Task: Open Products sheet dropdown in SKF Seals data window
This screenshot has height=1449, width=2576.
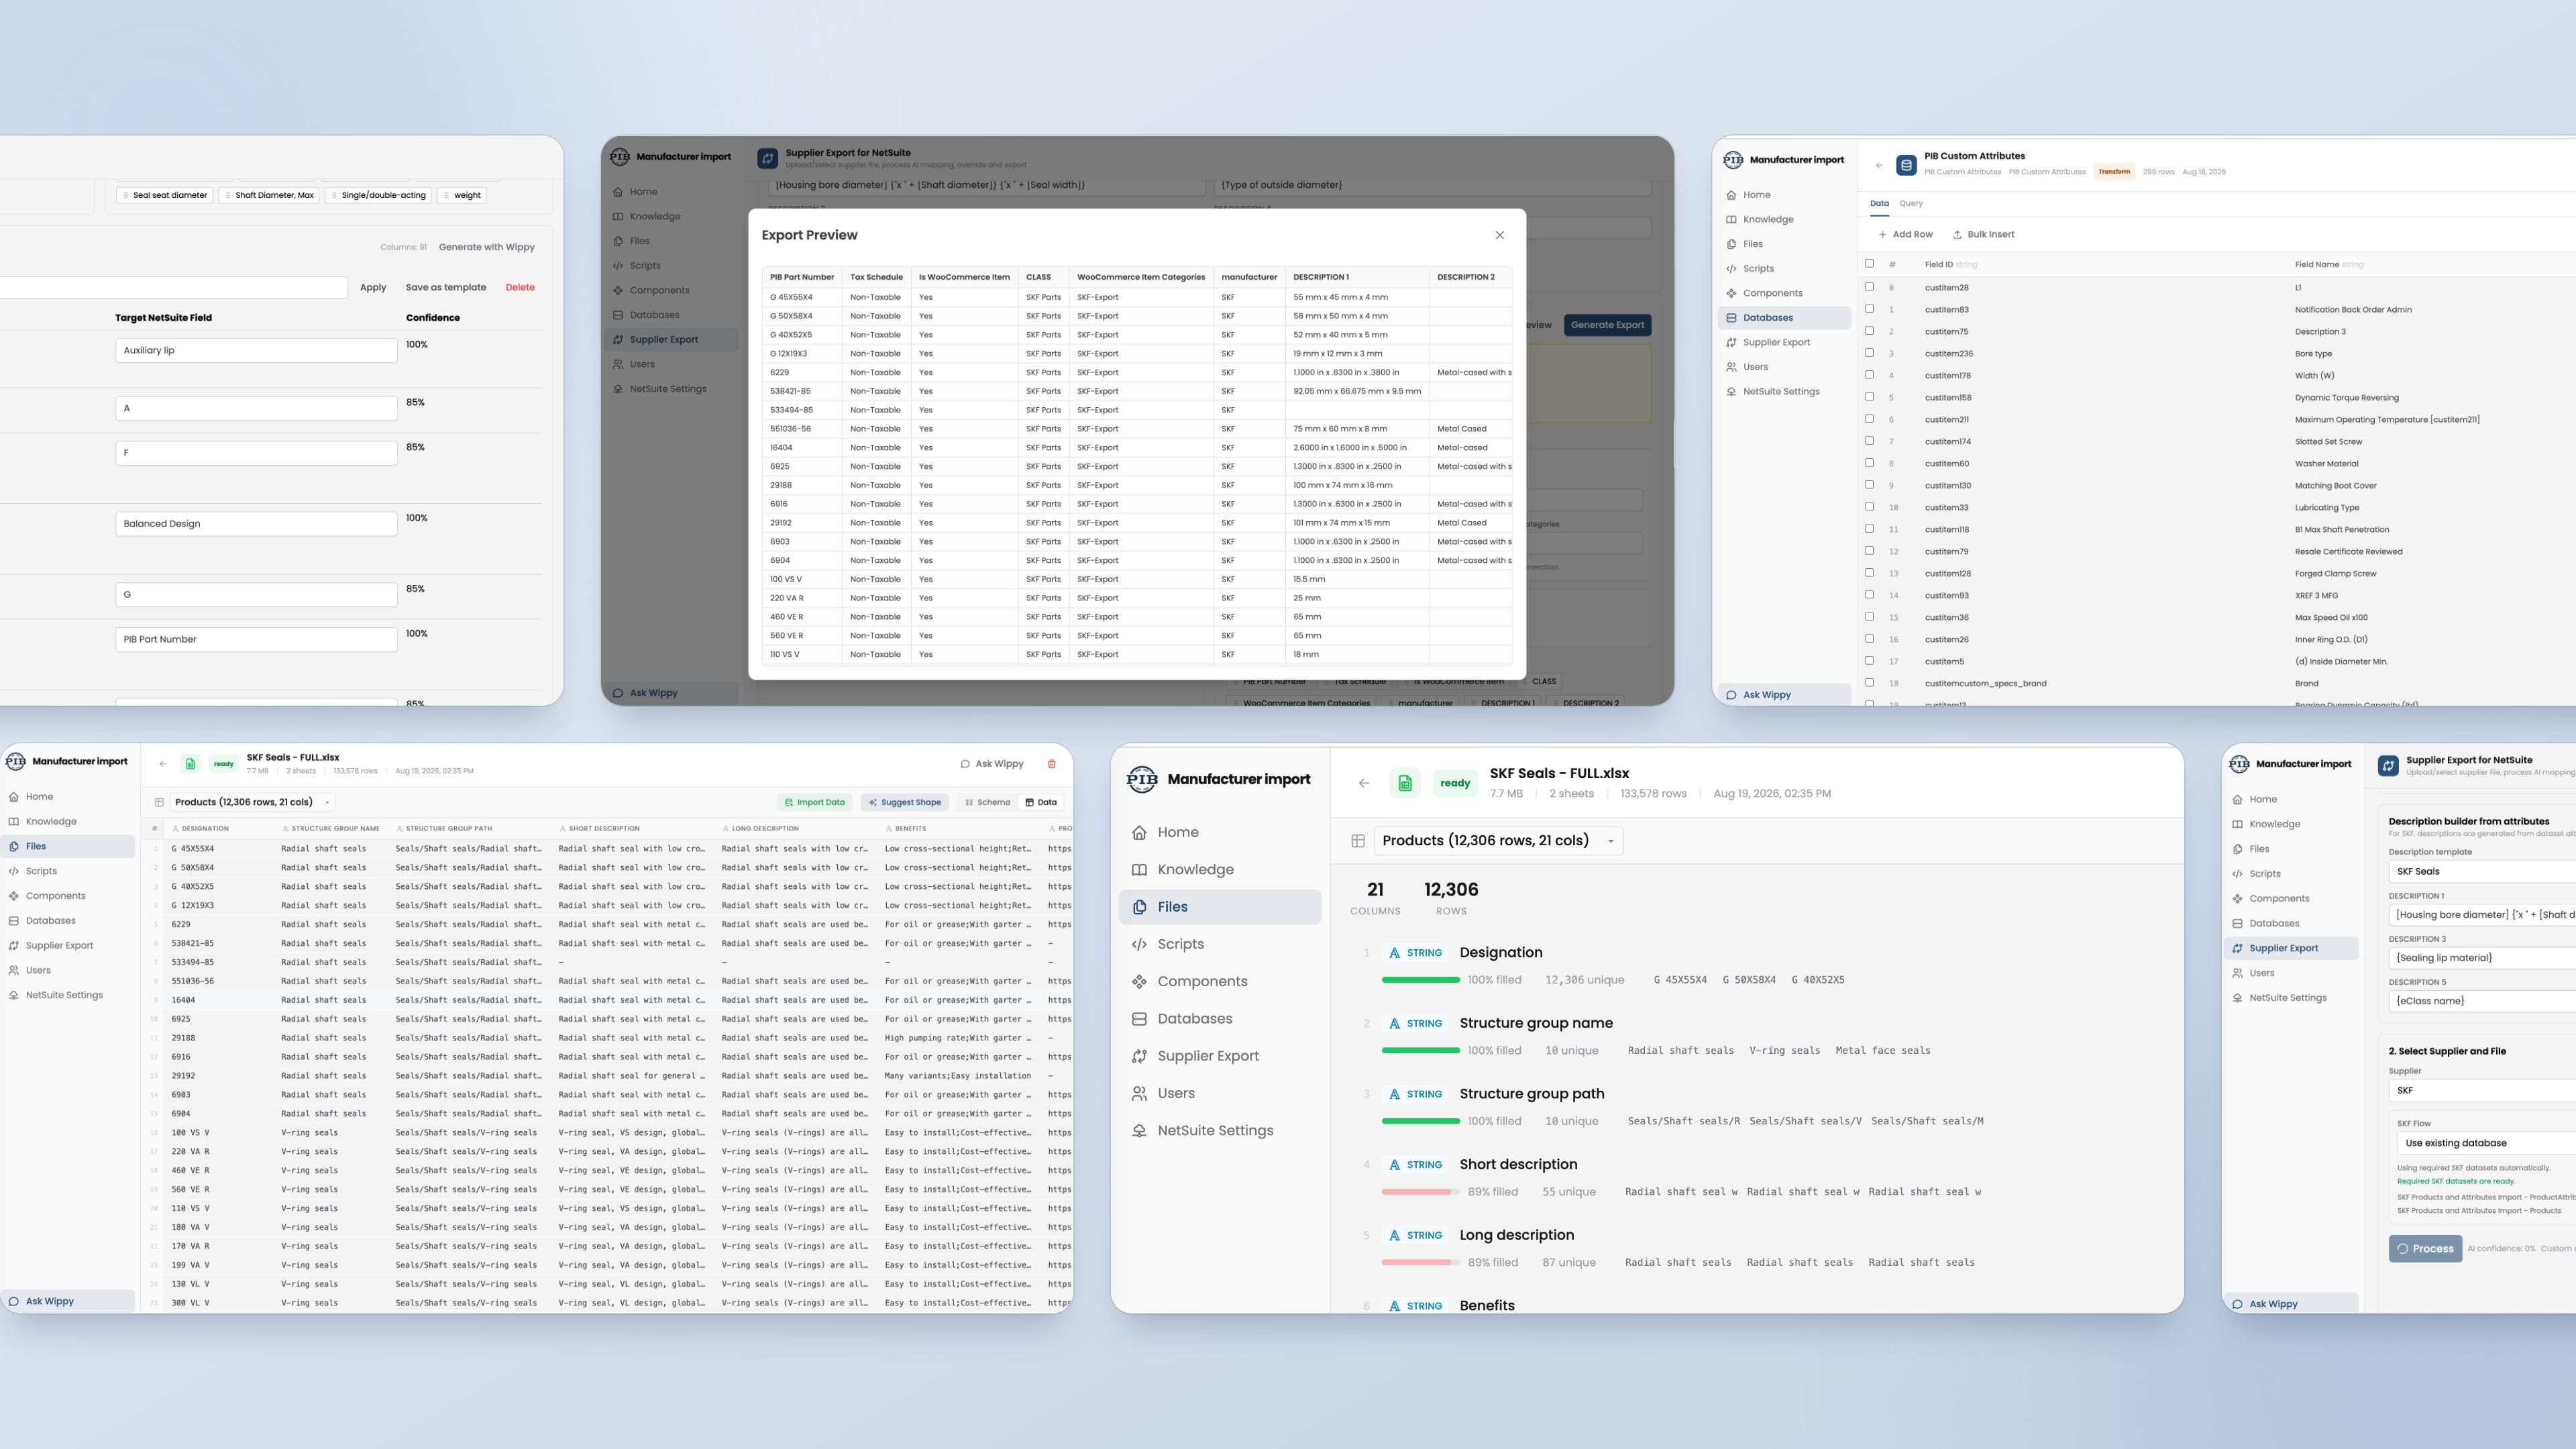Action: point(252,802)
